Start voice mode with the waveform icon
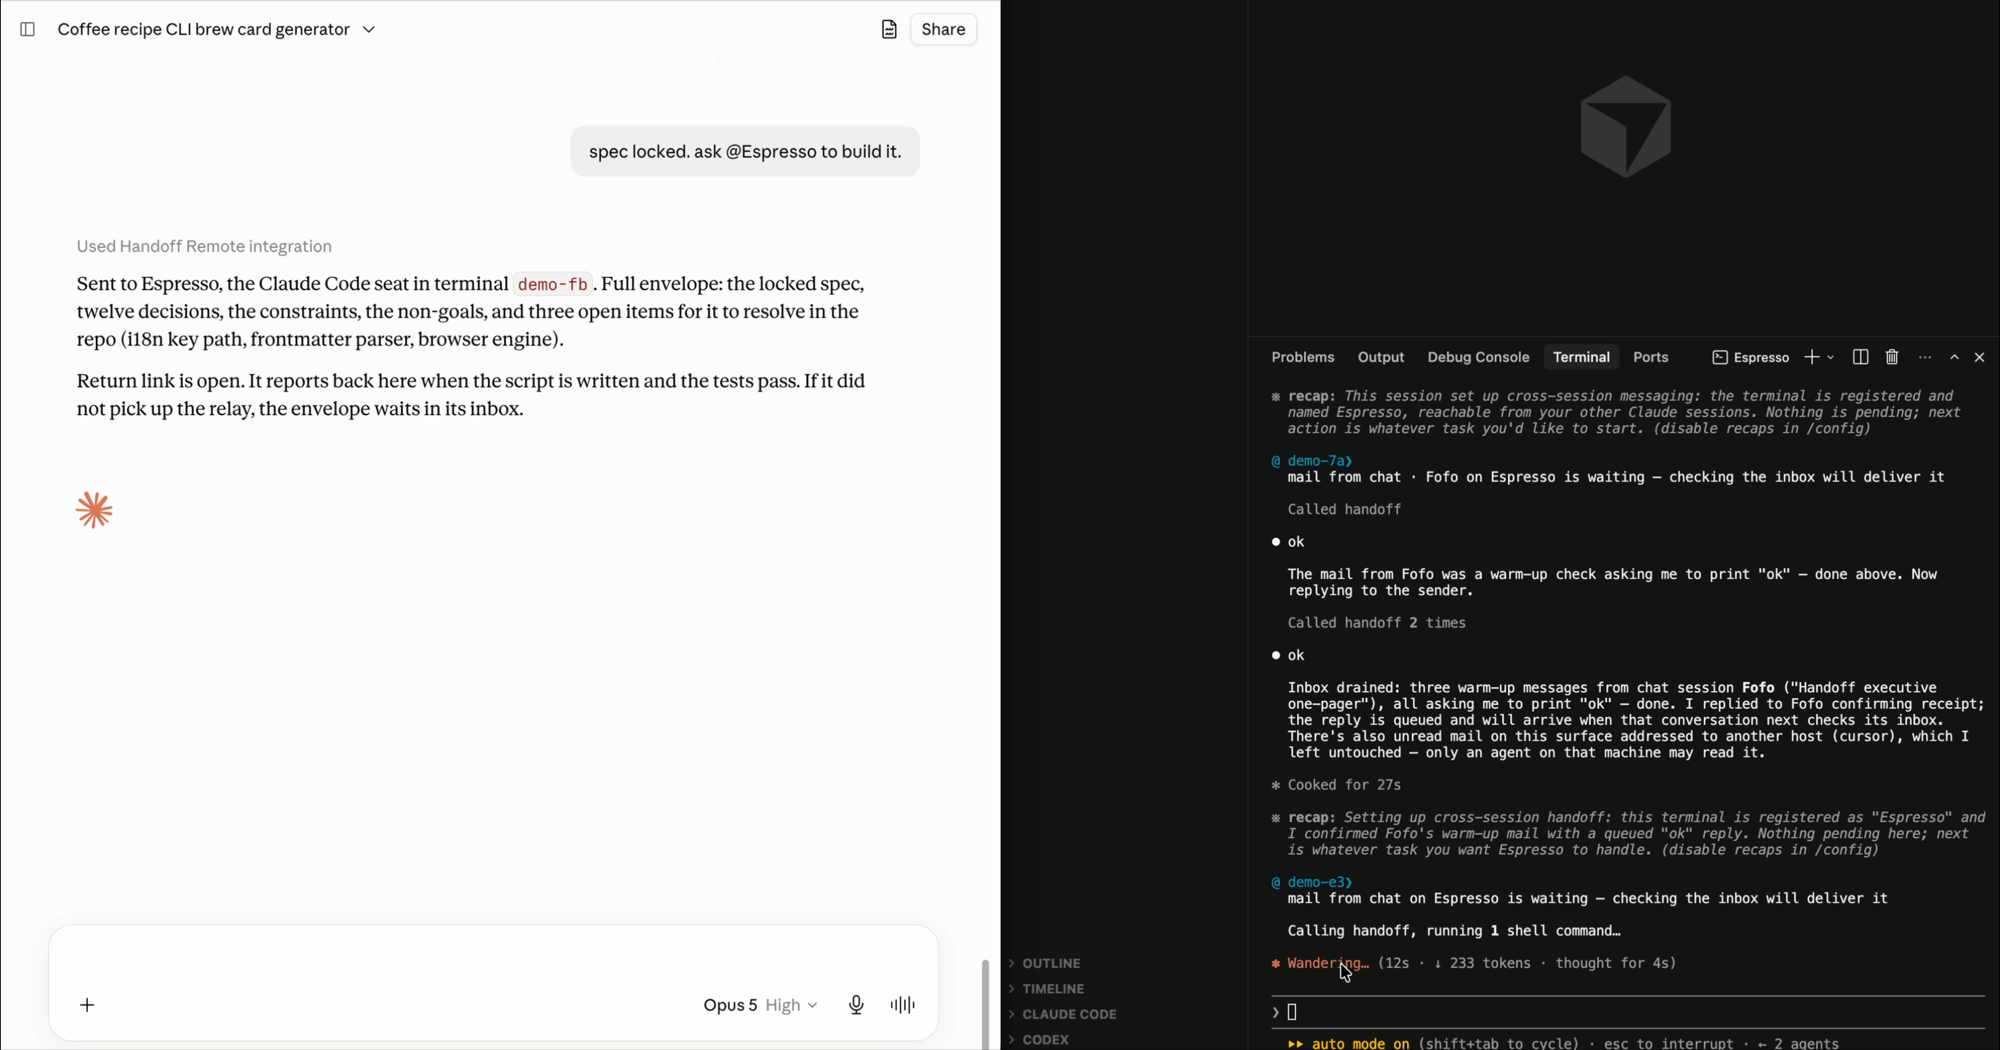This screenshot has width=2000, height=1050. point(902,1005)
